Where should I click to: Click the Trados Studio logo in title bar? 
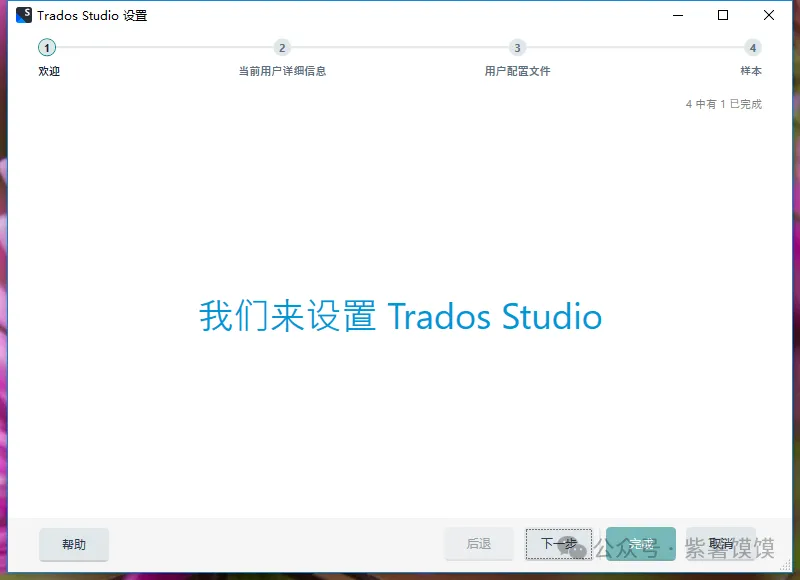pos(24,15)
